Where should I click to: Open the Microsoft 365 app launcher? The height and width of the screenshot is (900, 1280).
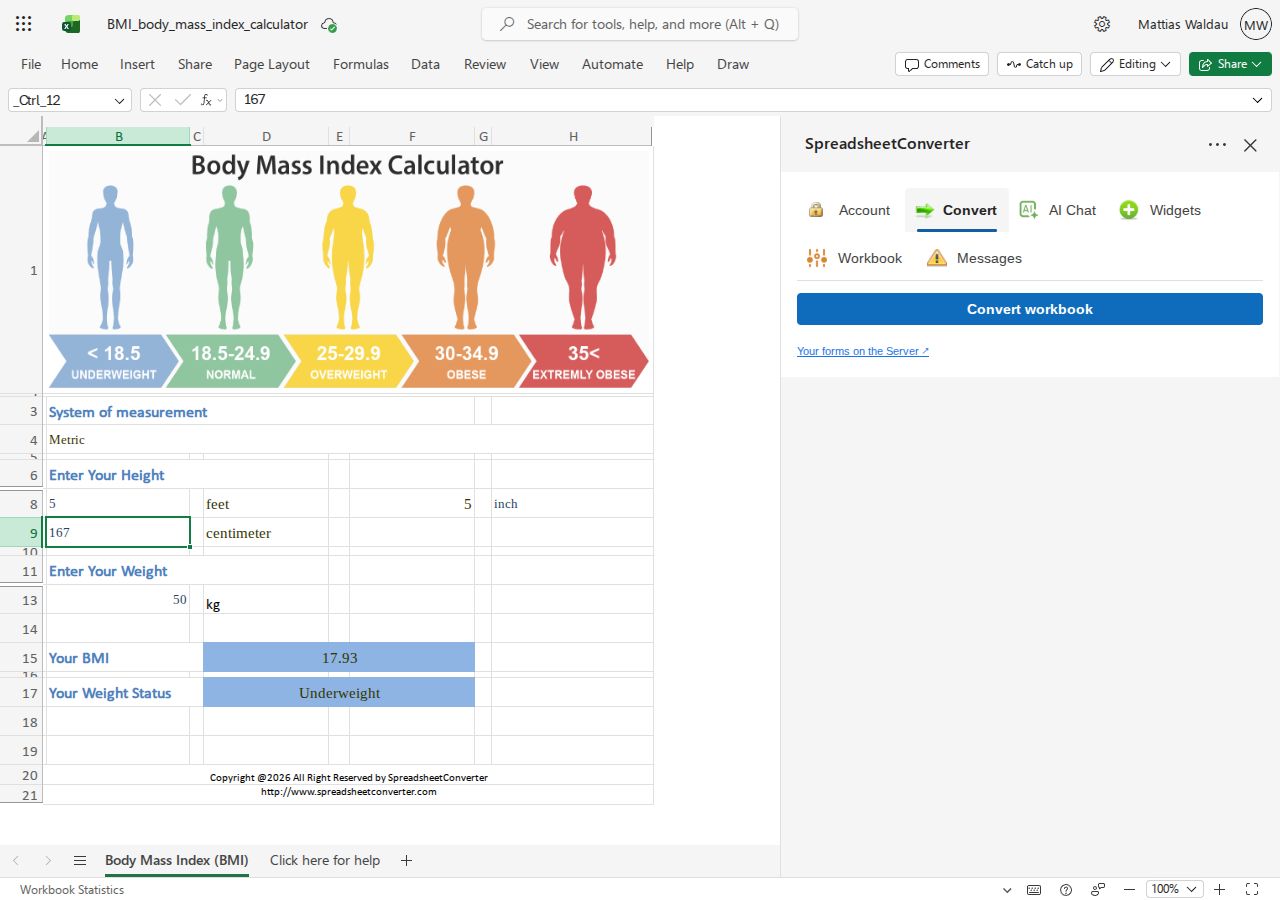[x=24, y=24]
